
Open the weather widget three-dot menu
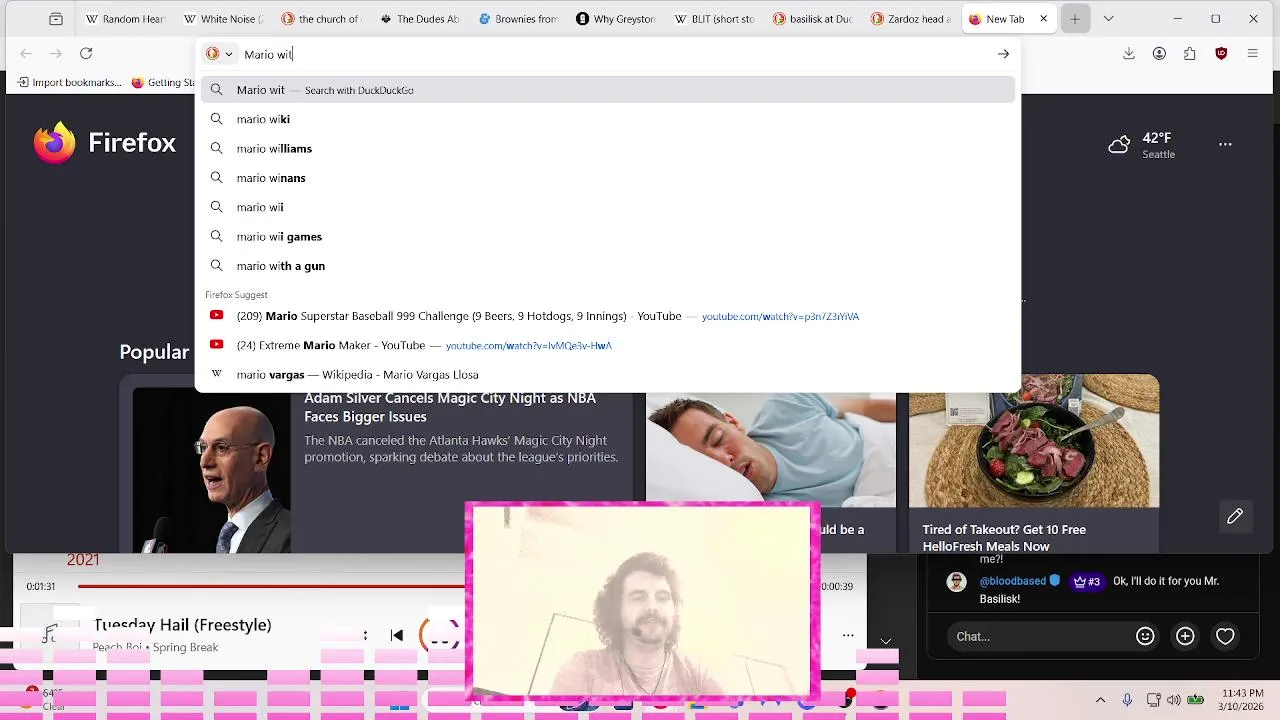1225,144
